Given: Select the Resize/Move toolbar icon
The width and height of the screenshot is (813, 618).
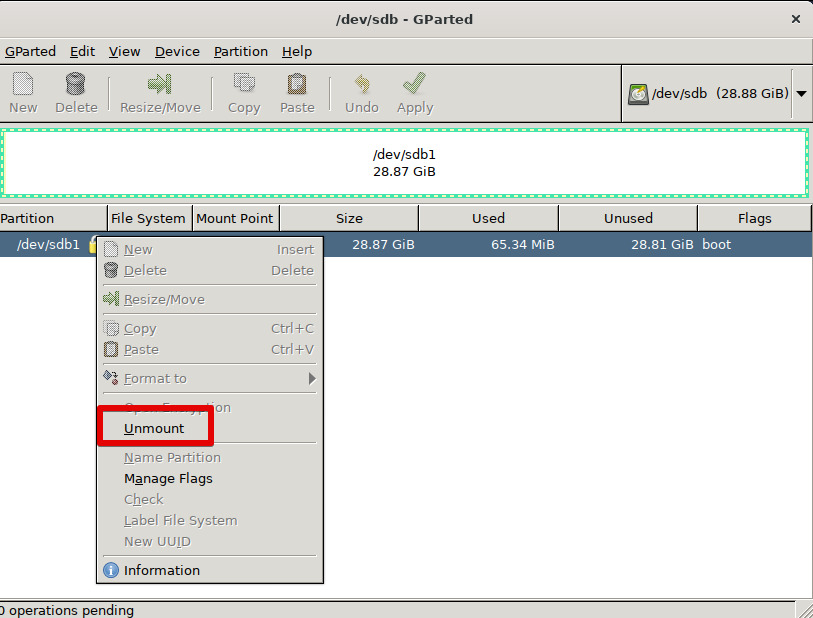Looking at the screenshot, I should pos(160,84).
